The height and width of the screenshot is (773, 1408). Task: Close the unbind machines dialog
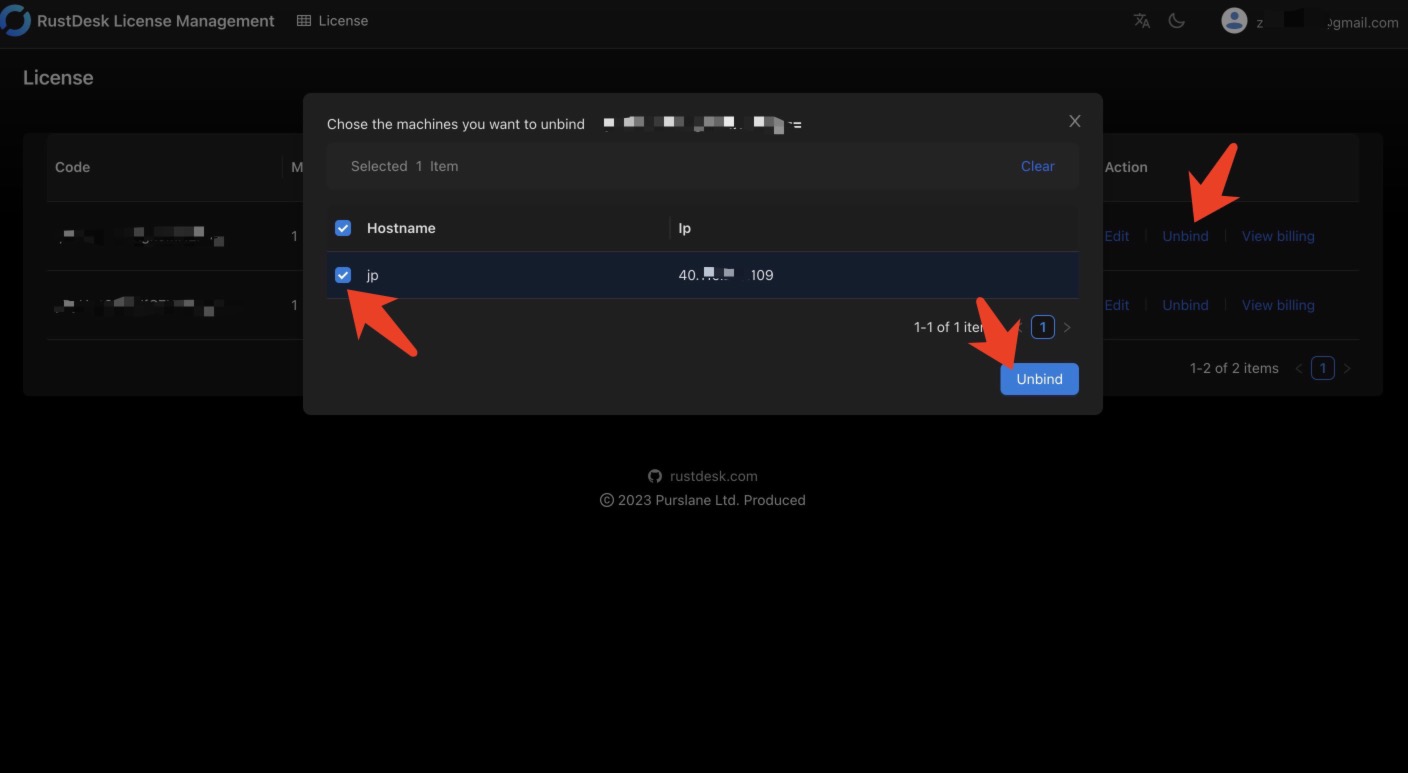1075,121
